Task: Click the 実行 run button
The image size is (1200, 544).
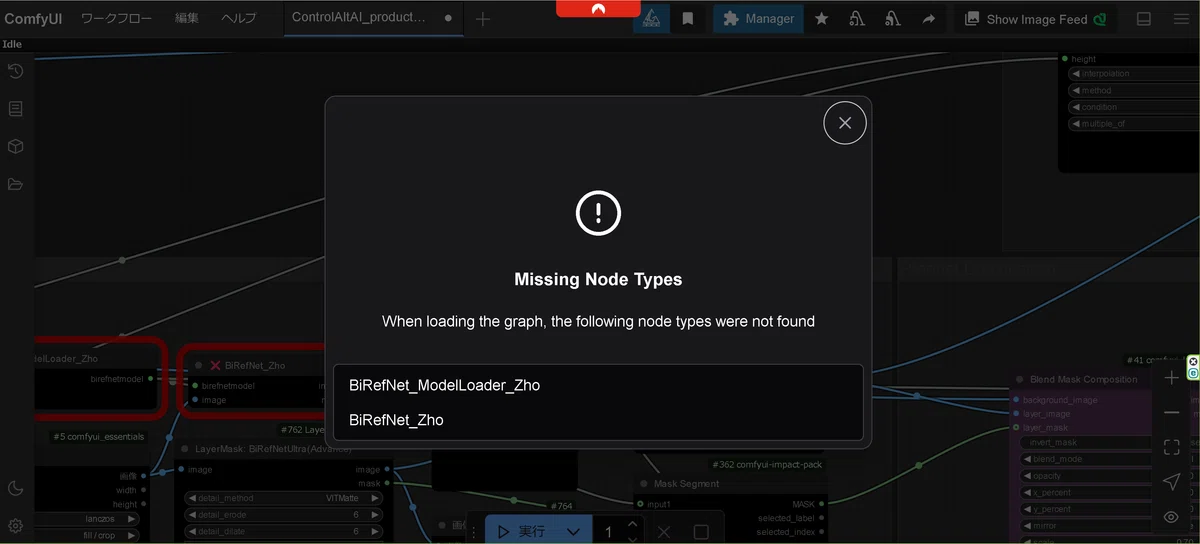Action: point(521,532)
